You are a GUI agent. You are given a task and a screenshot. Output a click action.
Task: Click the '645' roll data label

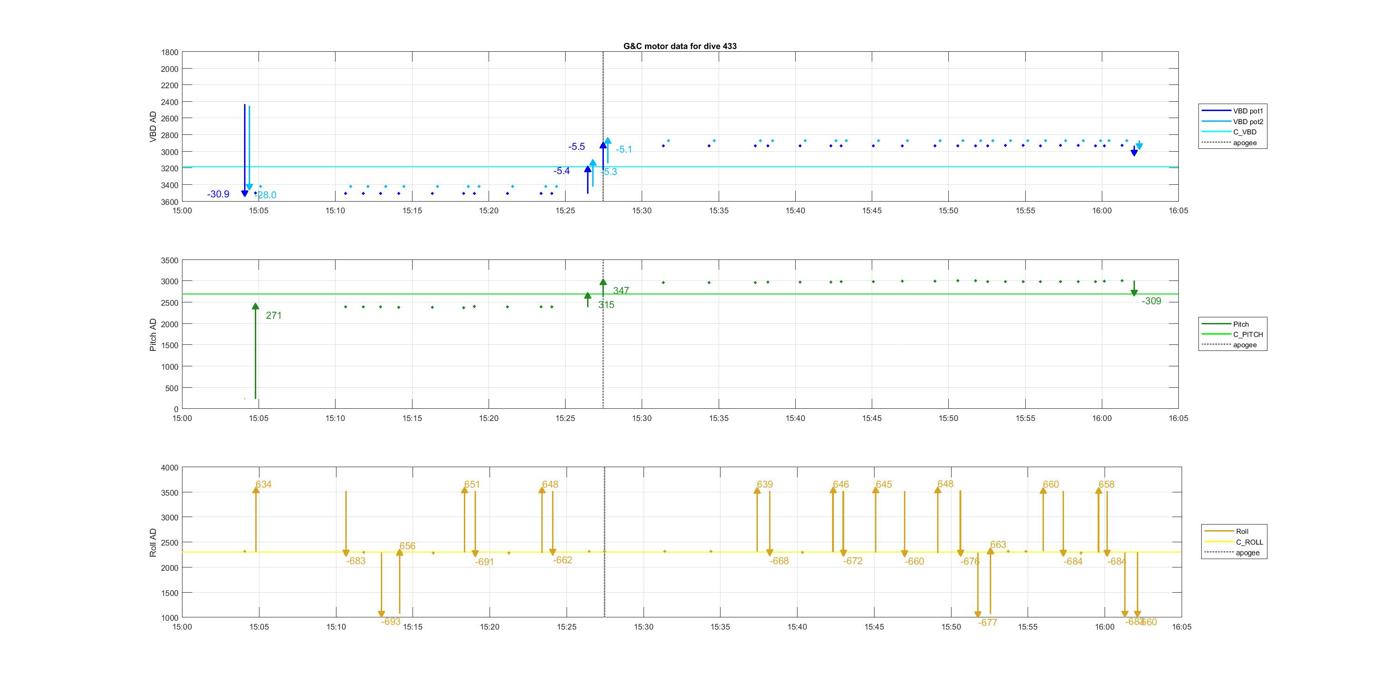tap(884, 485)
